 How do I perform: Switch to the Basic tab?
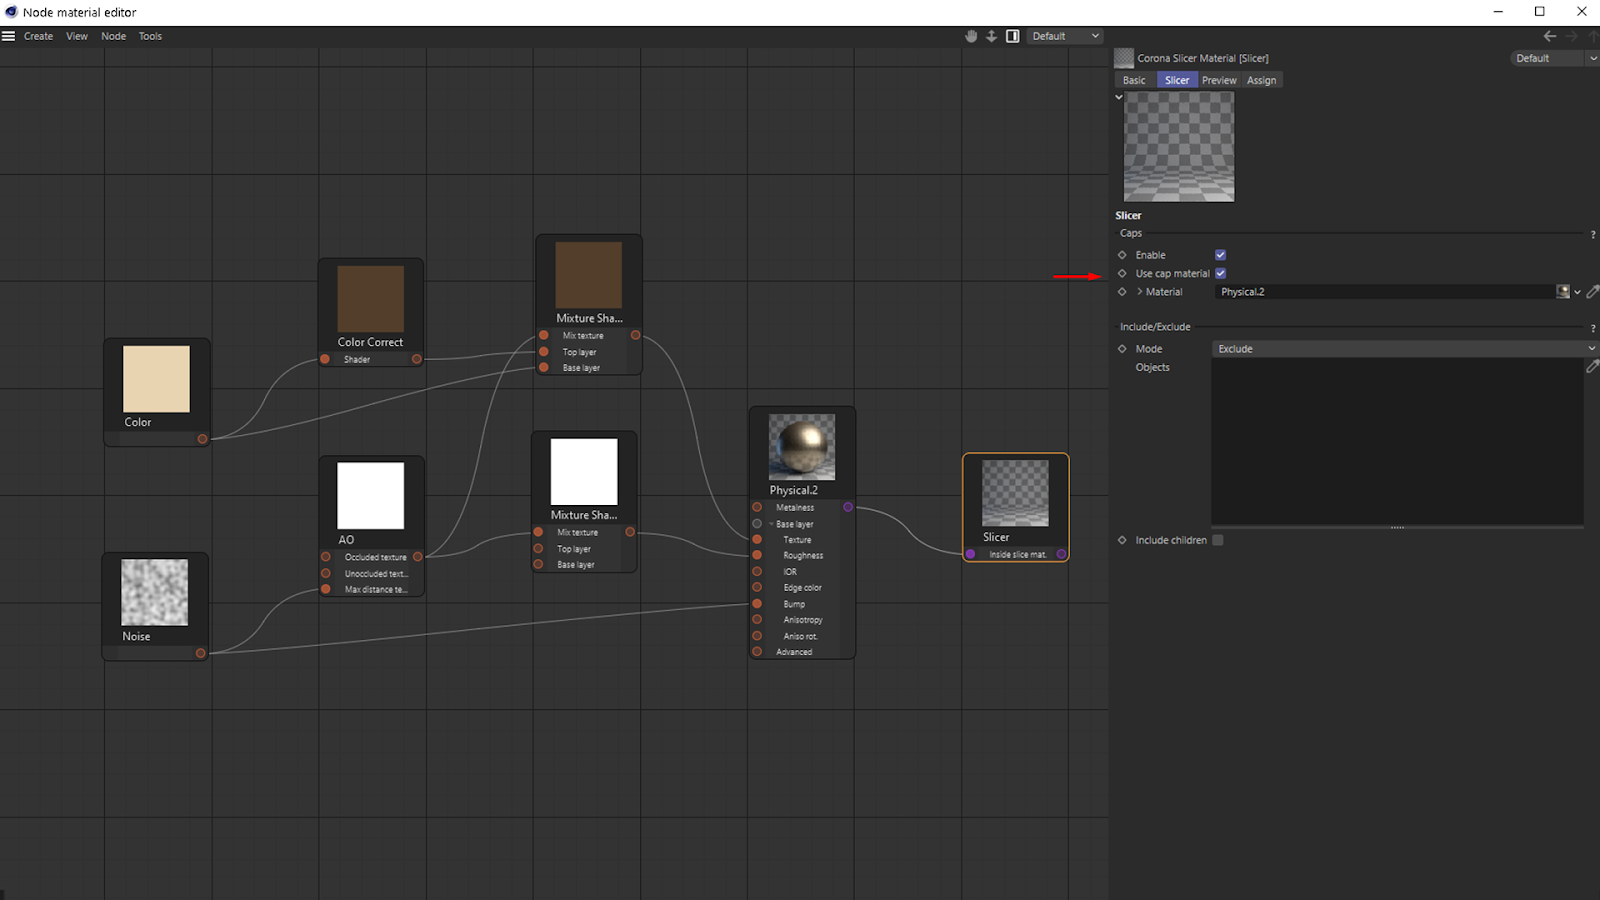click(1134, 80)
